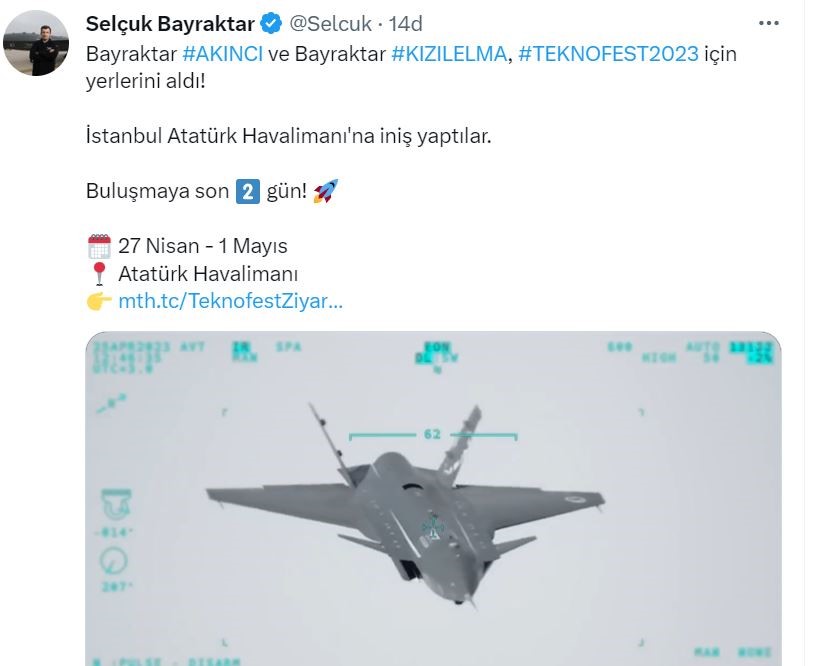Click the number 2 keycap emoji
This screenshot has height=666, width=821.
tap(248, 191)
